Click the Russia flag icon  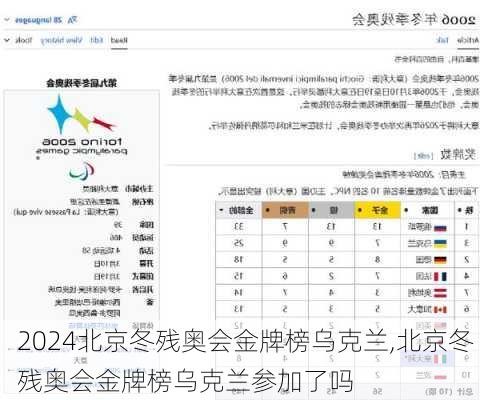(x=440, y=228)
